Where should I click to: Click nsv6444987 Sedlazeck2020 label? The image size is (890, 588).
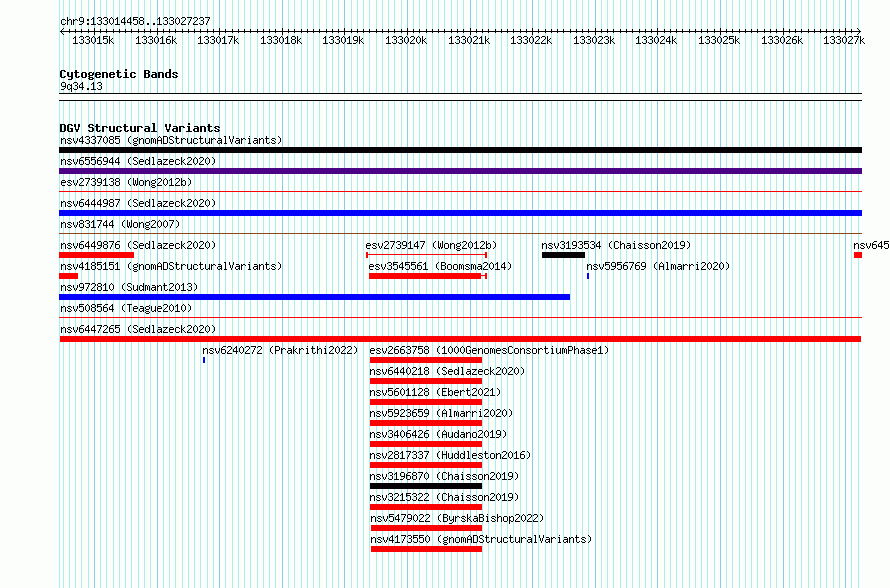click(x=138, y=203)
